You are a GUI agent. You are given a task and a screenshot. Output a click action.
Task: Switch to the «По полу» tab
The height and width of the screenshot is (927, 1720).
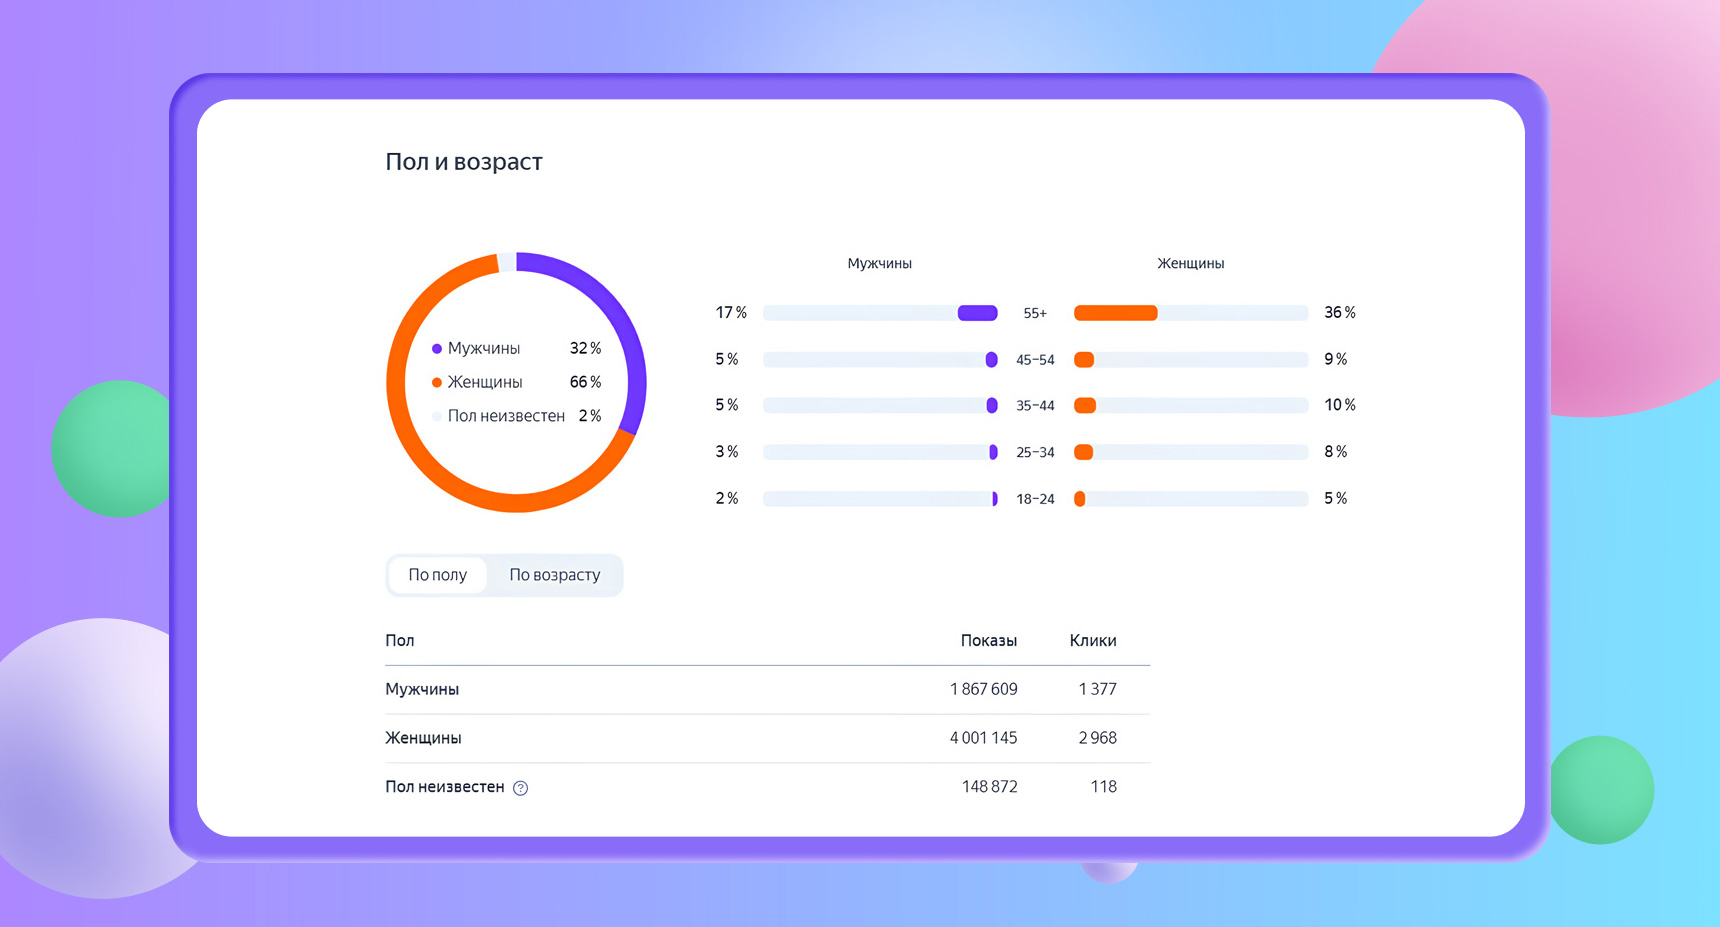point(437,575)
